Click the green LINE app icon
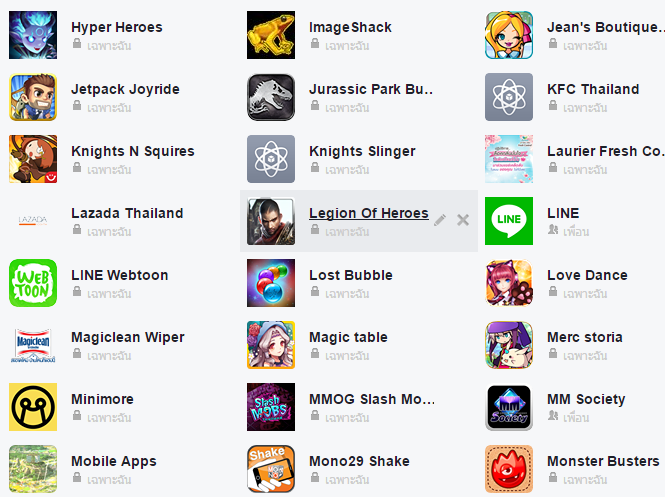 509,221
